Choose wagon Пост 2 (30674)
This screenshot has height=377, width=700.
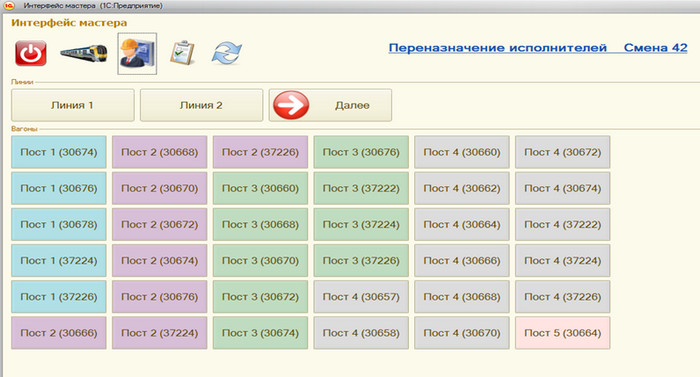(159, 260)
